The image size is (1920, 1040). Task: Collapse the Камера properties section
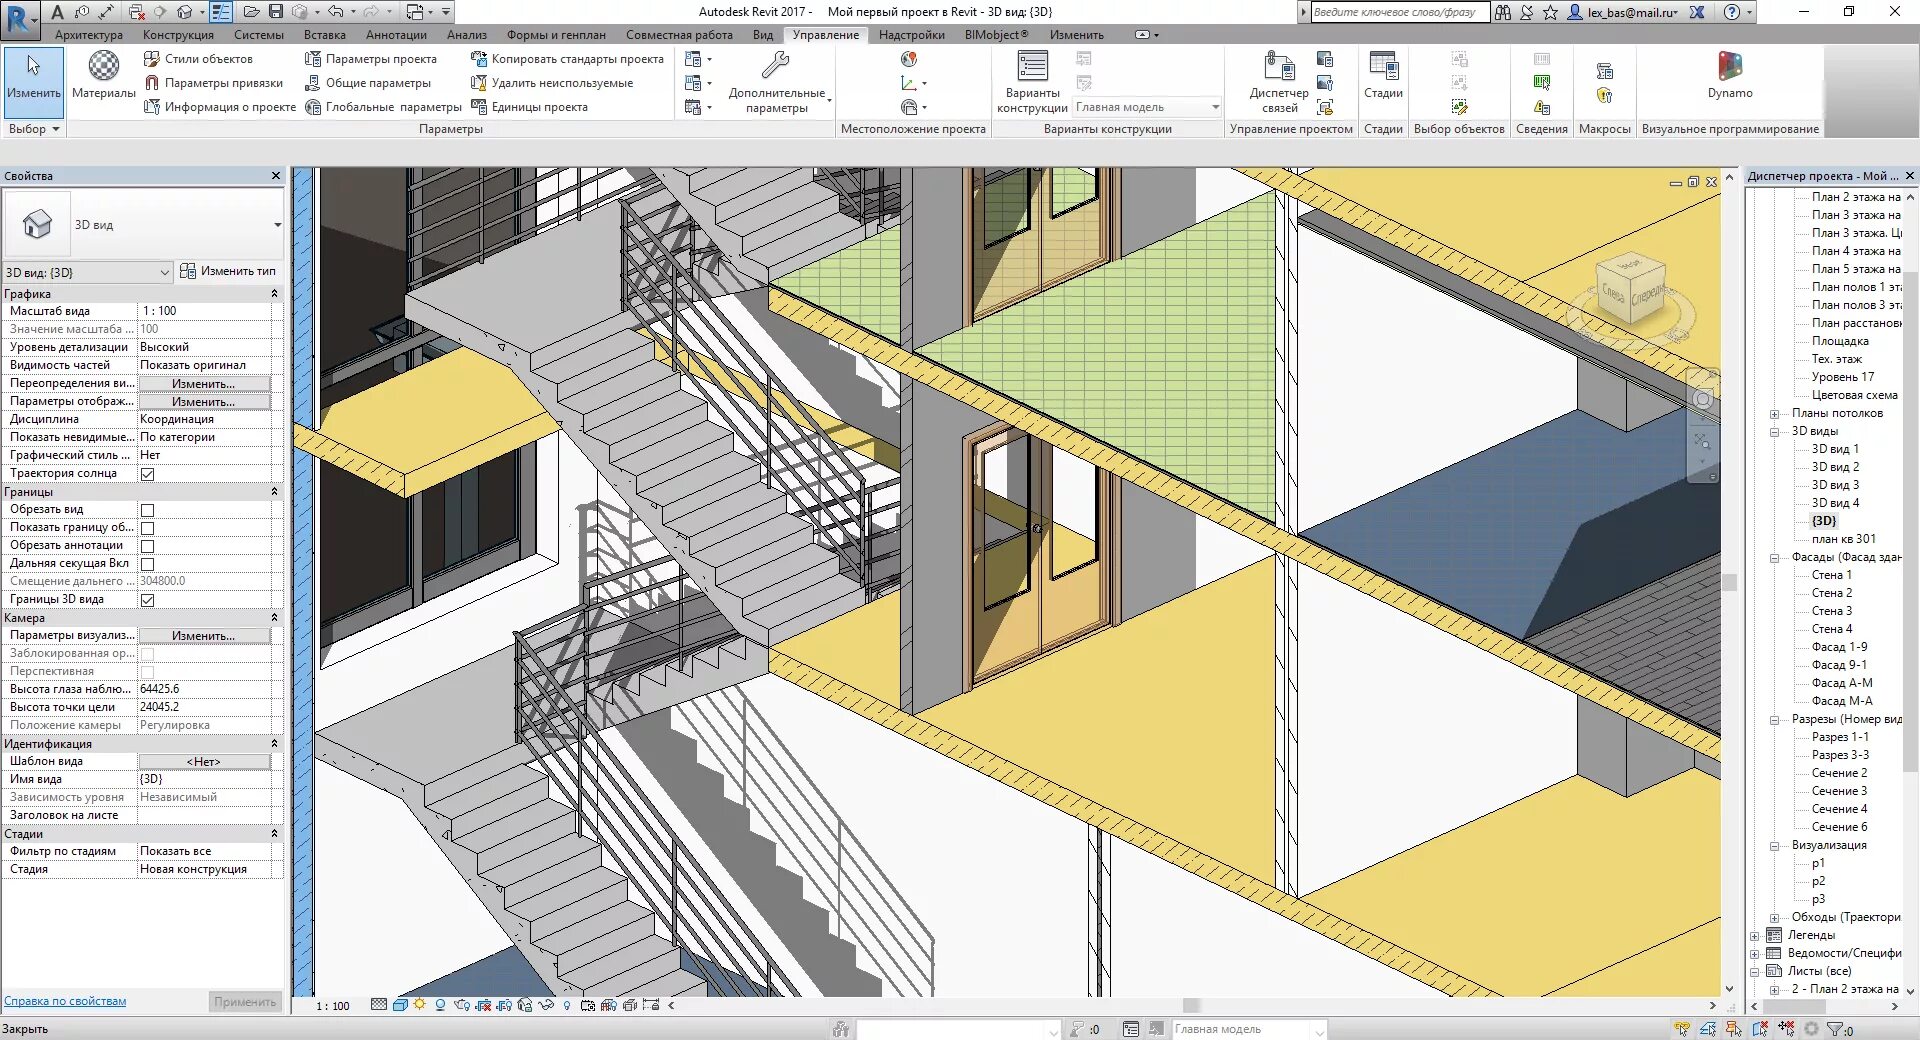coord(274,618)
